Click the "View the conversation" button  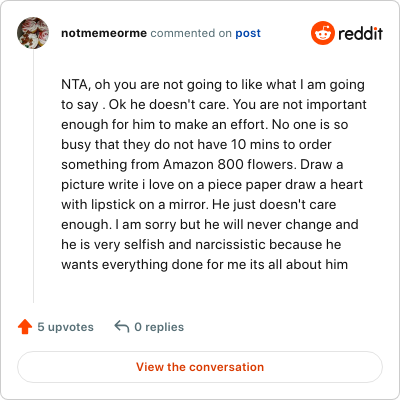tap(200, 367)
